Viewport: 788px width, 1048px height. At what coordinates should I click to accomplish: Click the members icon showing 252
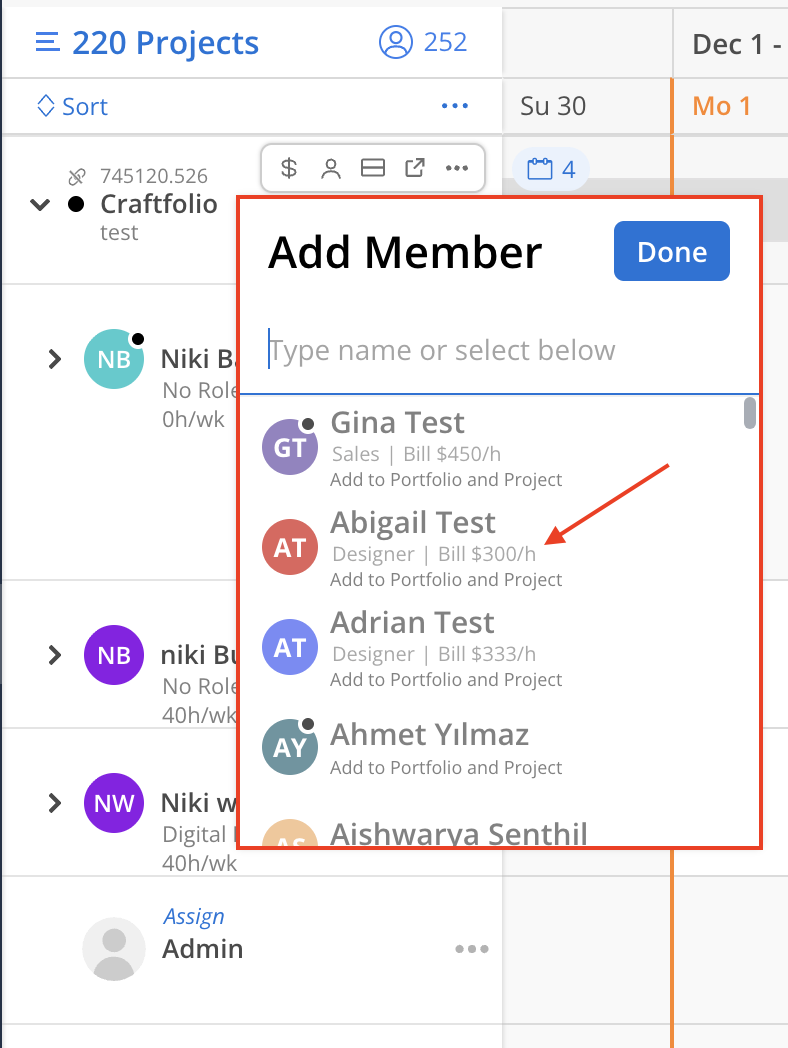coord(396,42)
